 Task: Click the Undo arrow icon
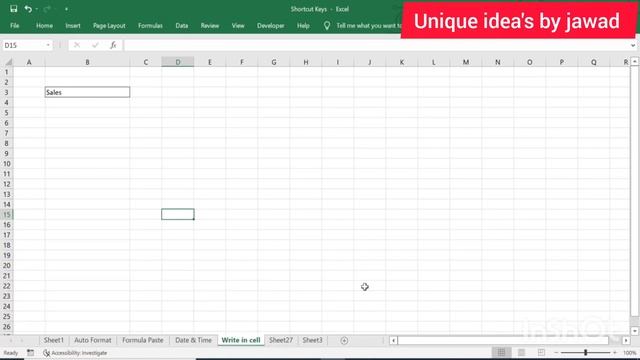tap(28, 9)
